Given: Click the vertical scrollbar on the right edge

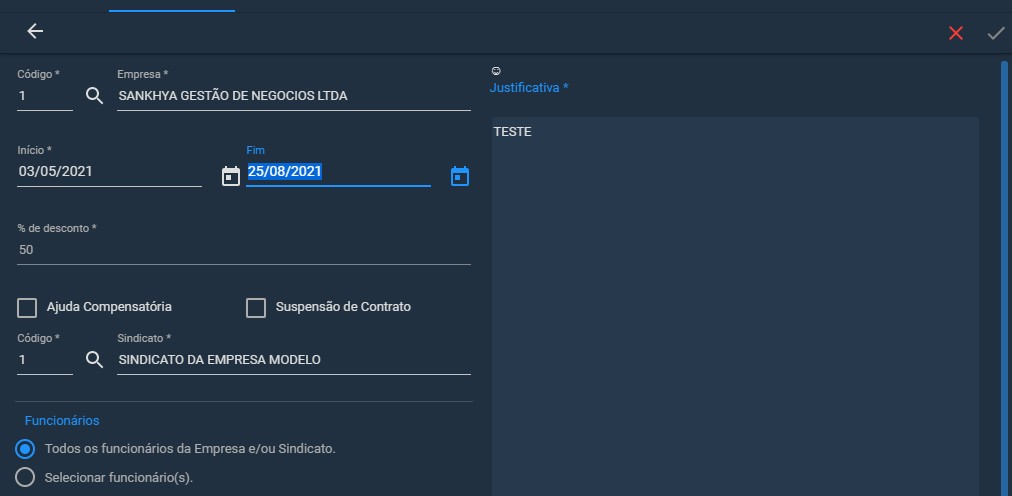Looking at the screenshot, I should coord(1004,277).
